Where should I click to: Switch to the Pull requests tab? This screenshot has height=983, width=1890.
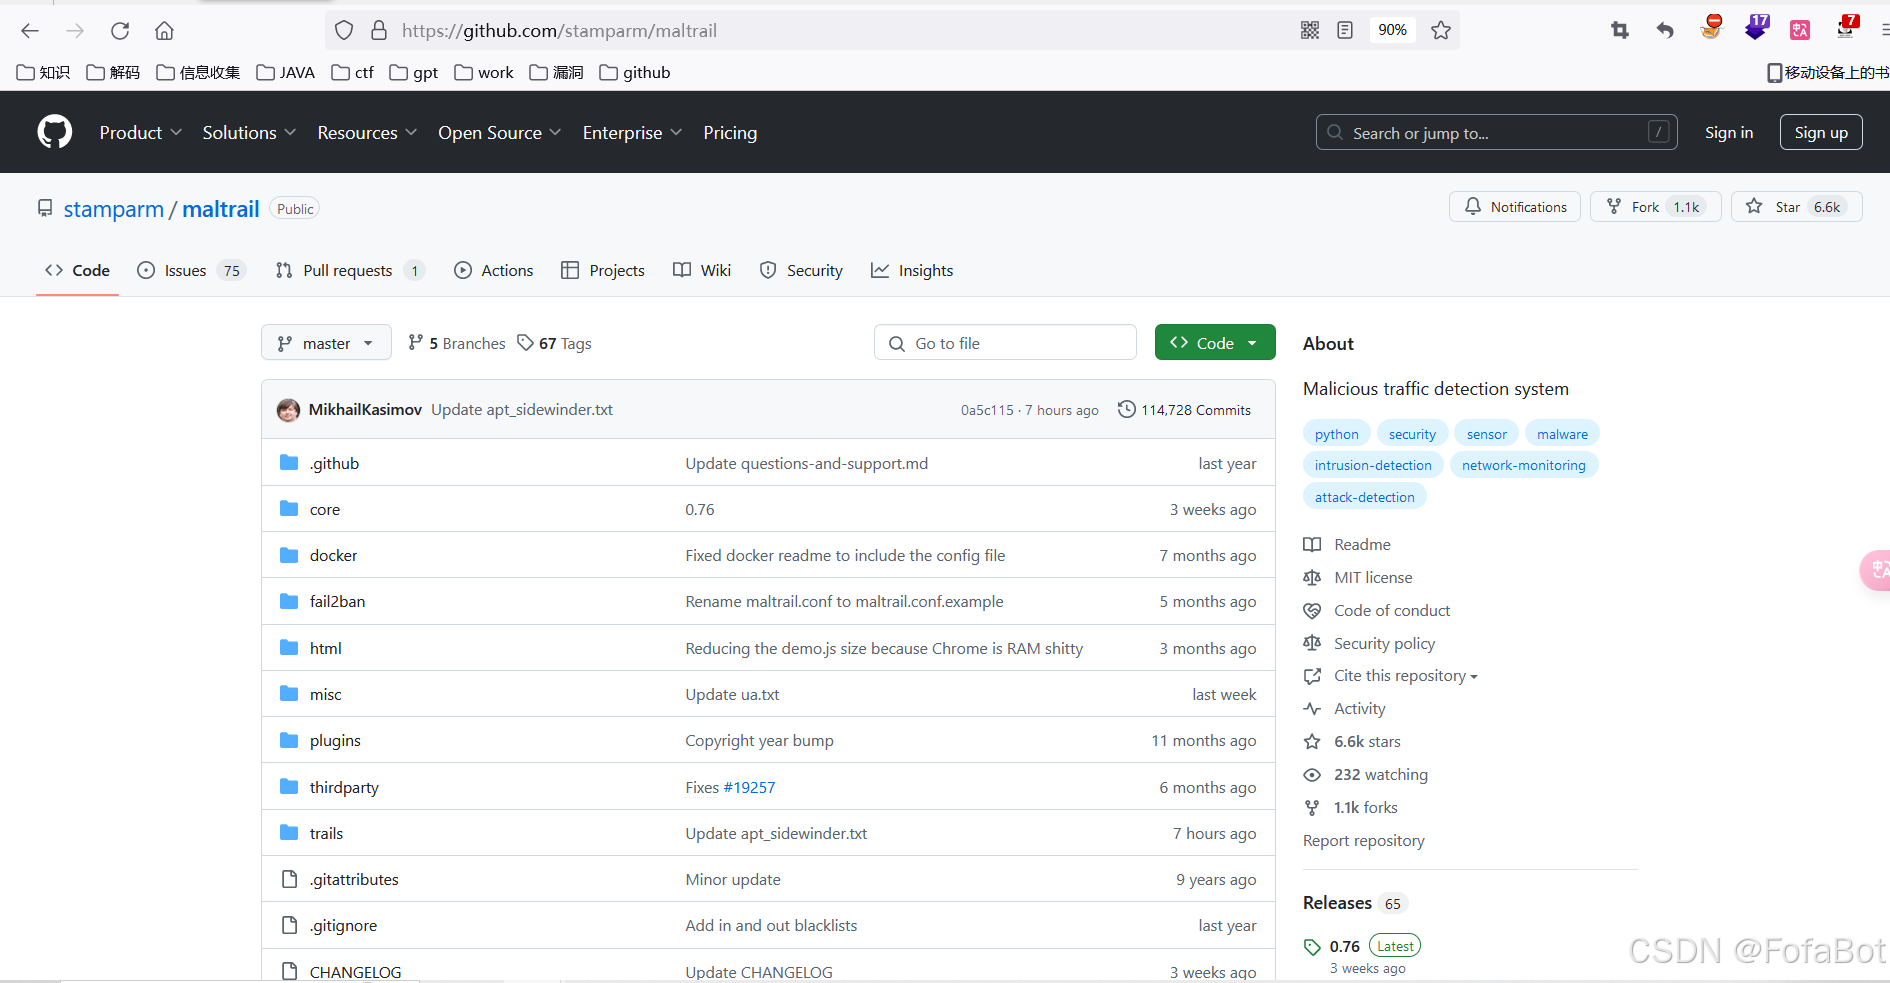[x=350, y=270]
